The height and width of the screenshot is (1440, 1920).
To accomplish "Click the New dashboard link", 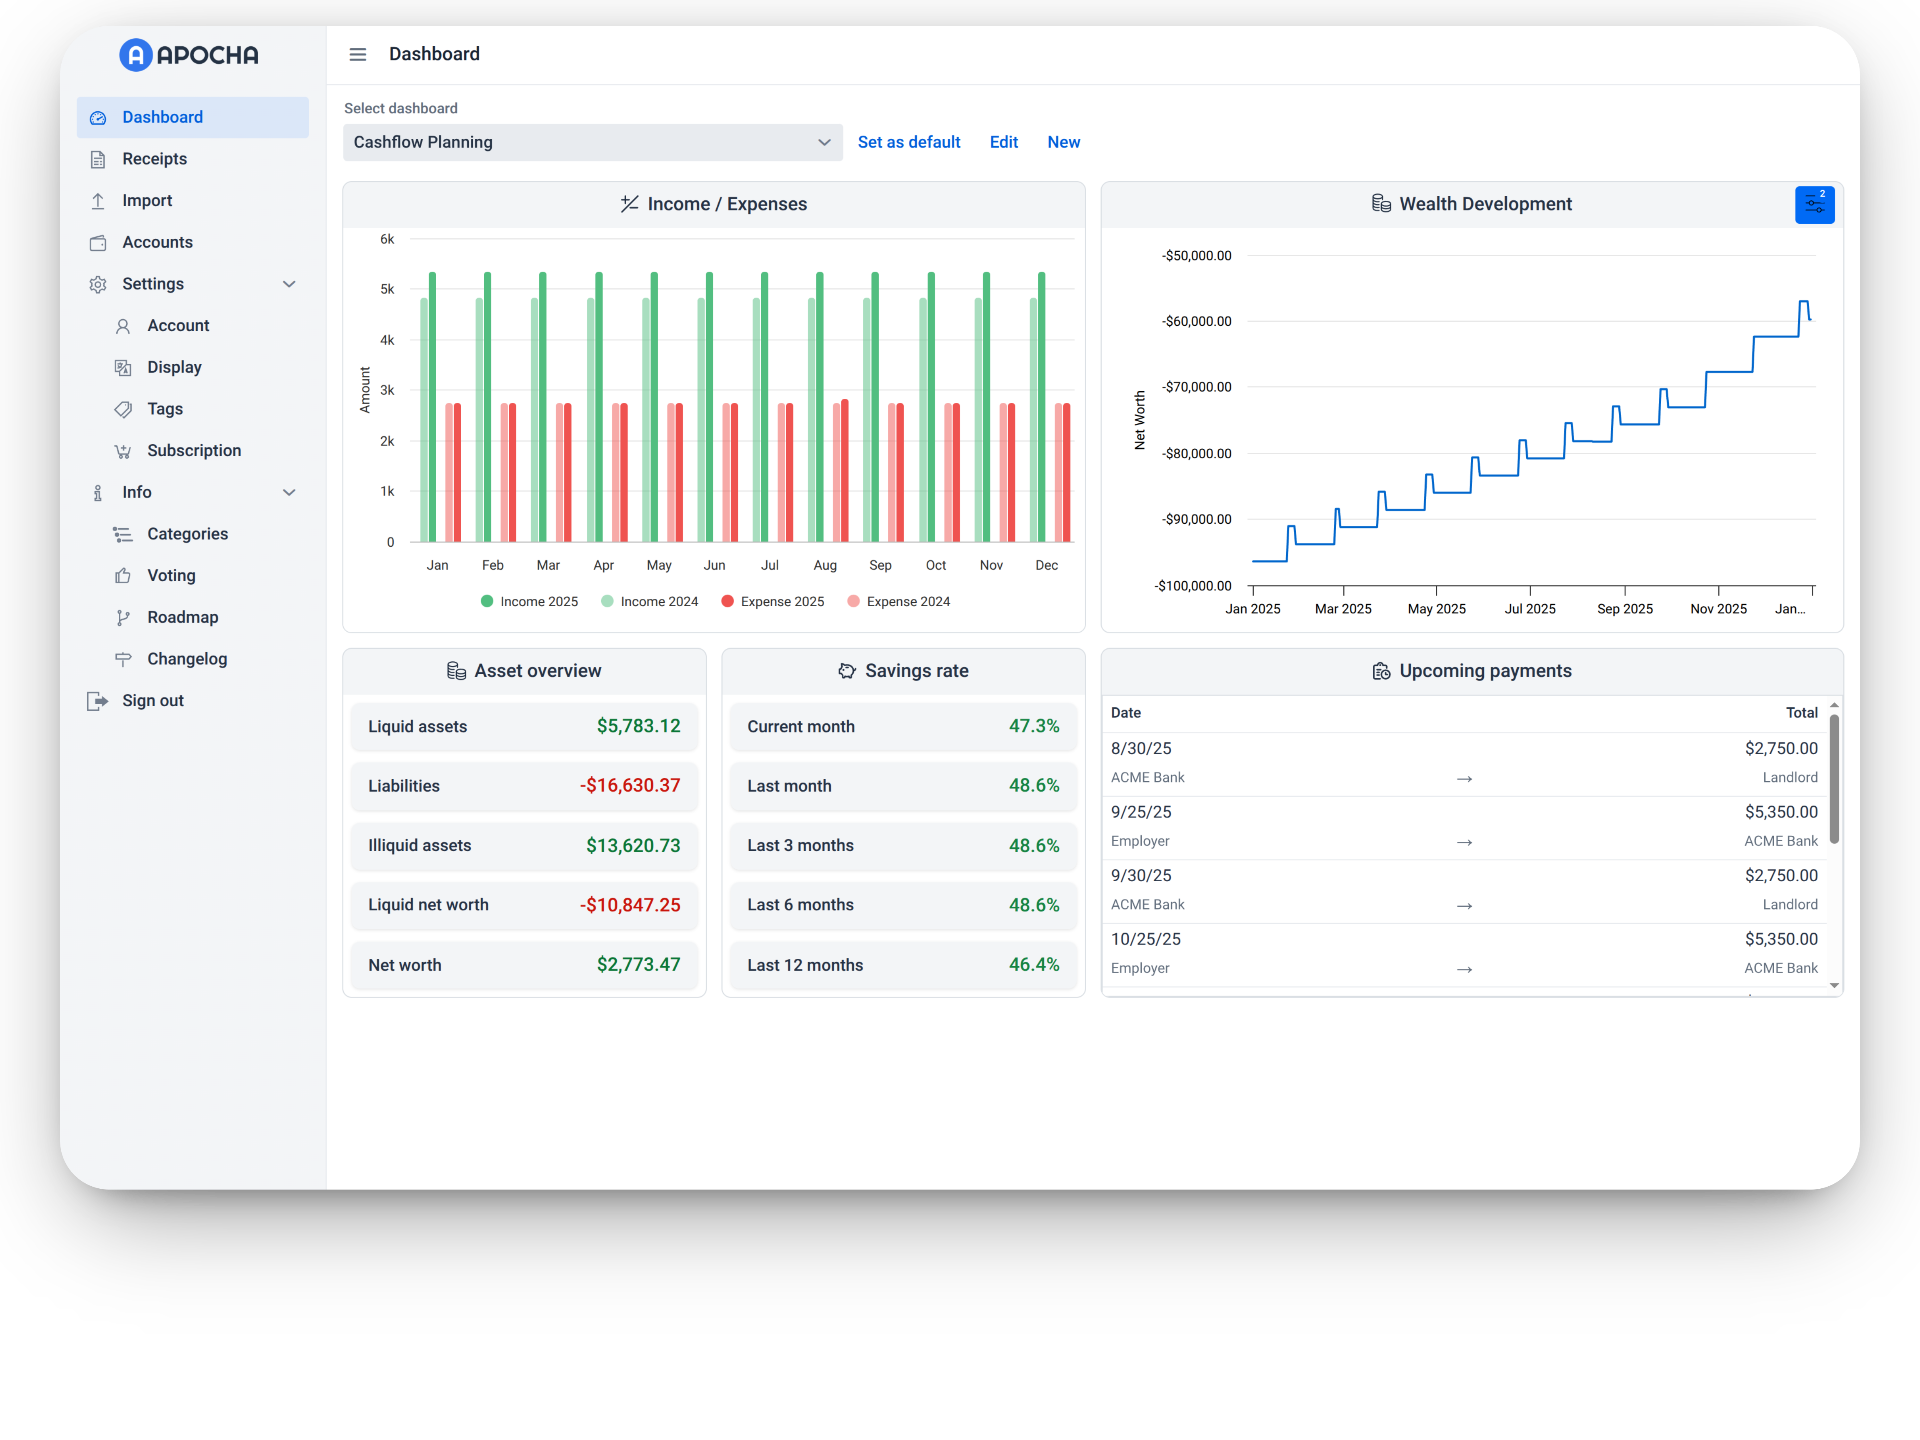I will click(x=1063, y=142).
